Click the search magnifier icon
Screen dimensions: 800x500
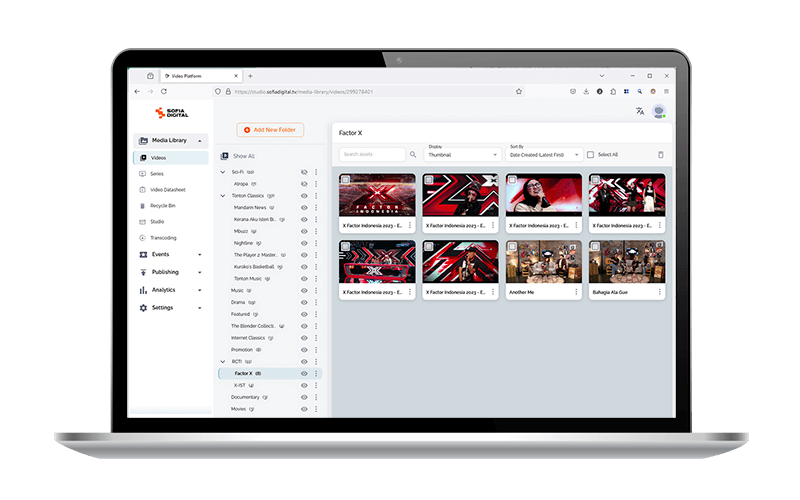(413, 155)
